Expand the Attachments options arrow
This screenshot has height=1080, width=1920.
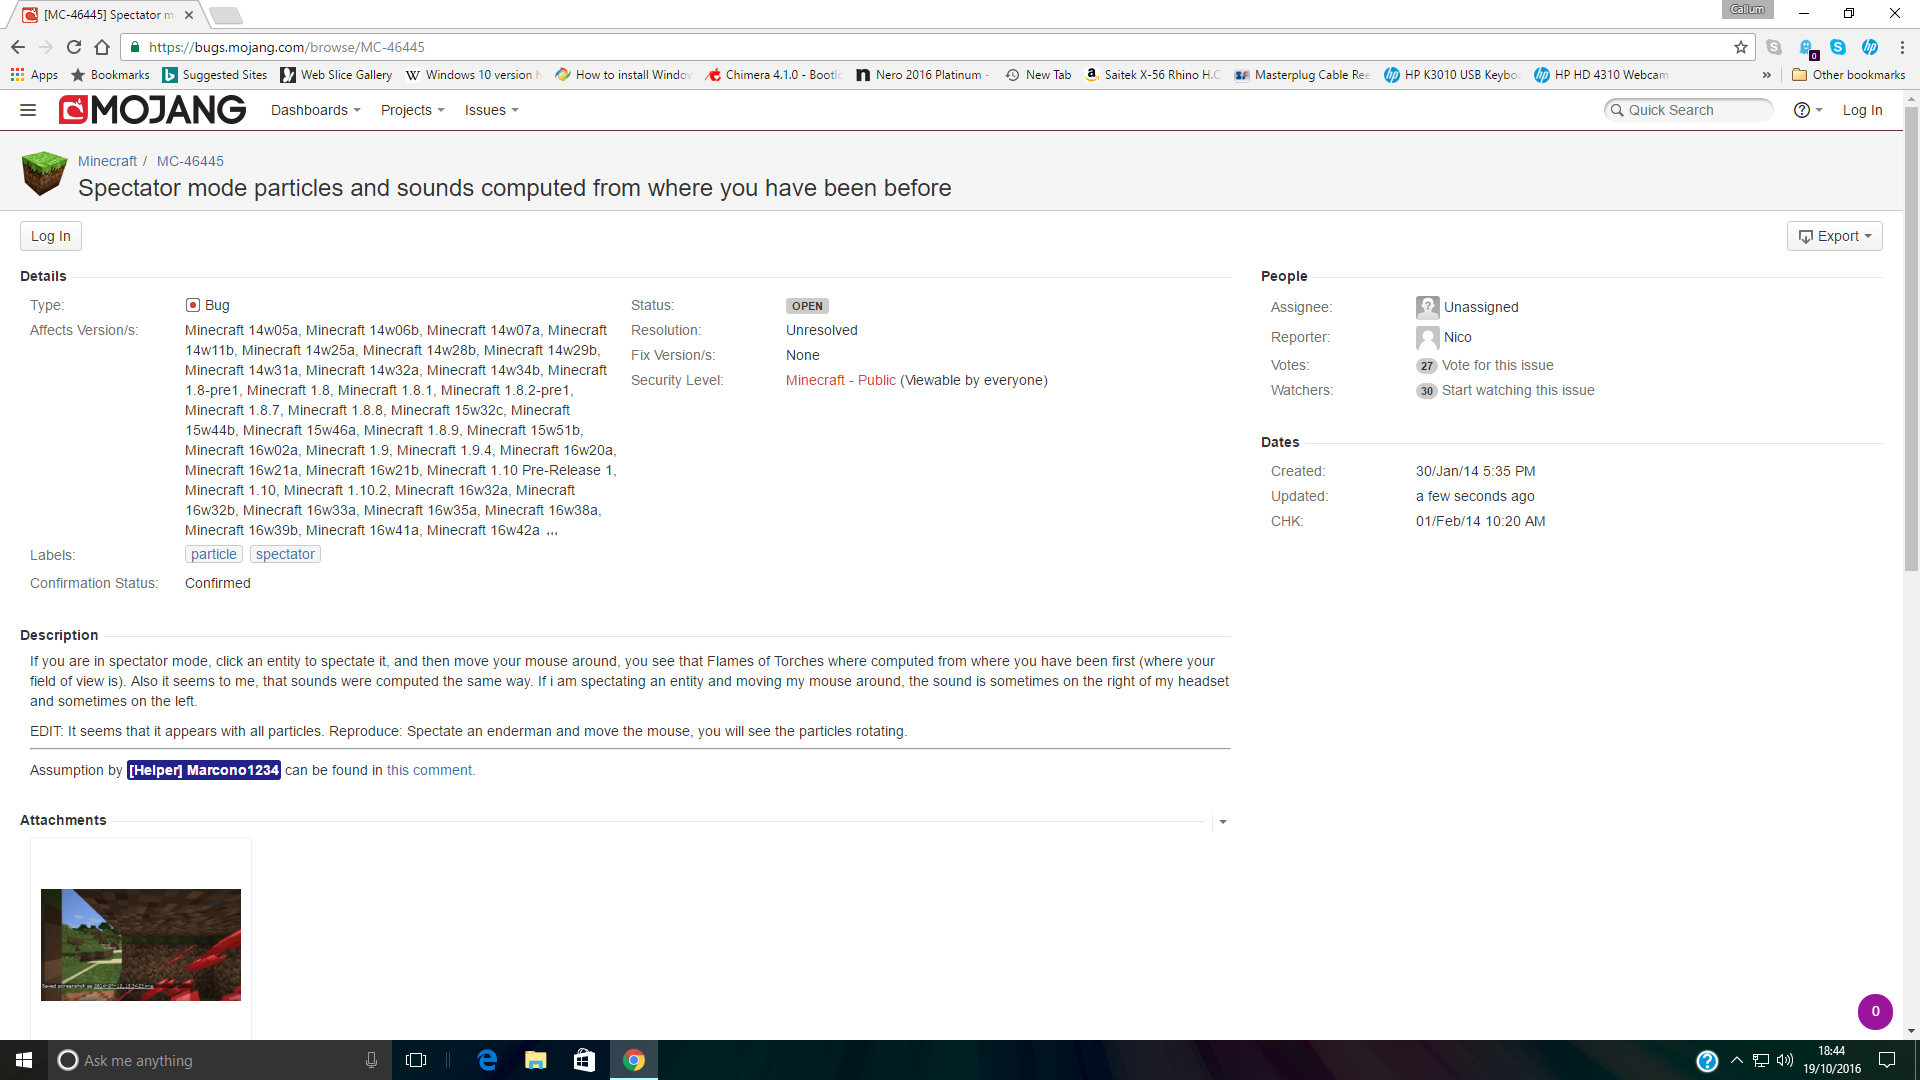pos(1222,821)
